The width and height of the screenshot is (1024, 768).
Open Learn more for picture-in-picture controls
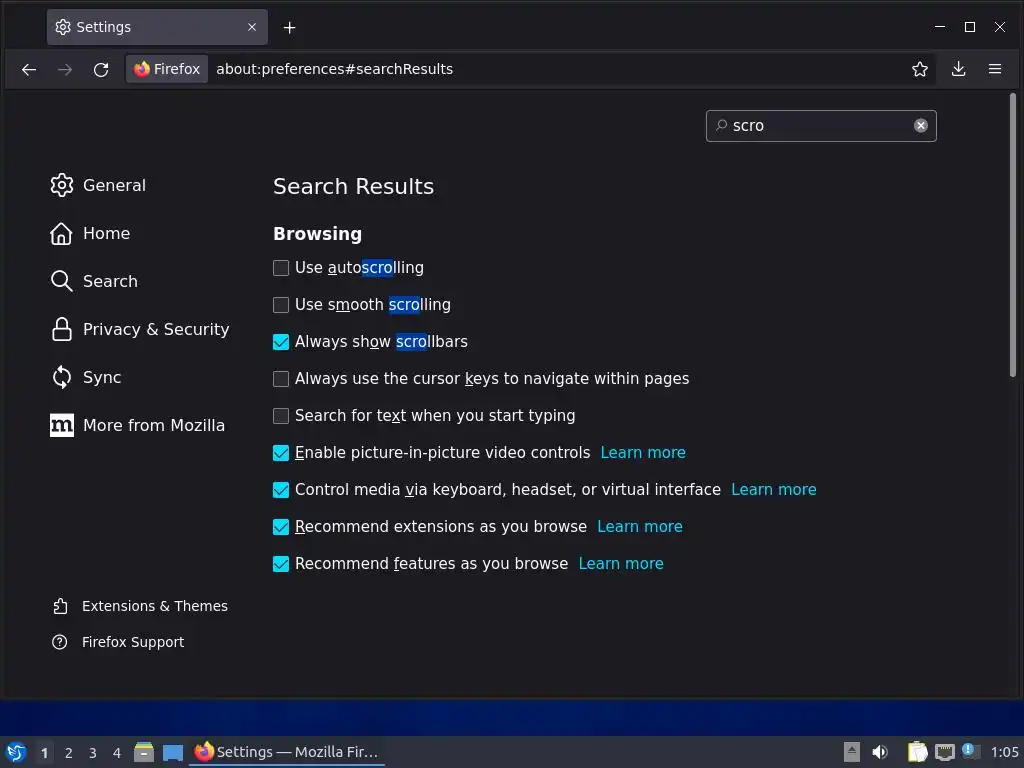643,453
